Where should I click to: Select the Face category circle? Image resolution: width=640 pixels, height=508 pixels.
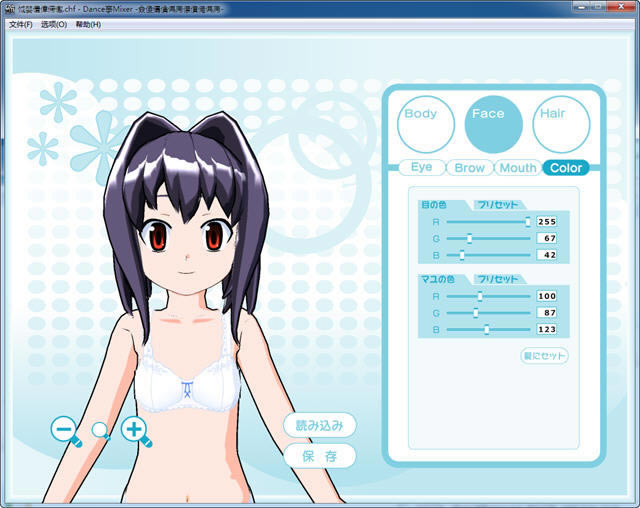point(494,124)
